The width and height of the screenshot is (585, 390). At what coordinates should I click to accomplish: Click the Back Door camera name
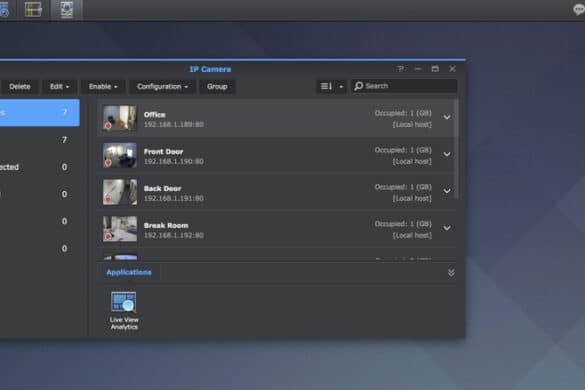click(x=162, y=188)
